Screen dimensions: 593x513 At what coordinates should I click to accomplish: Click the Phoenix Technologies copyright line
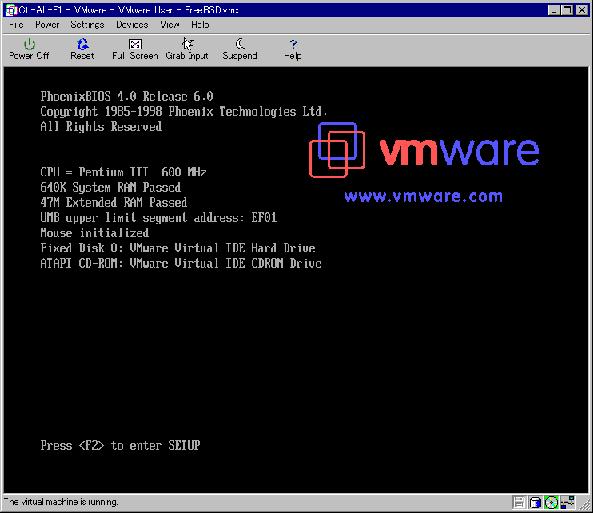(x=183, y=112)
